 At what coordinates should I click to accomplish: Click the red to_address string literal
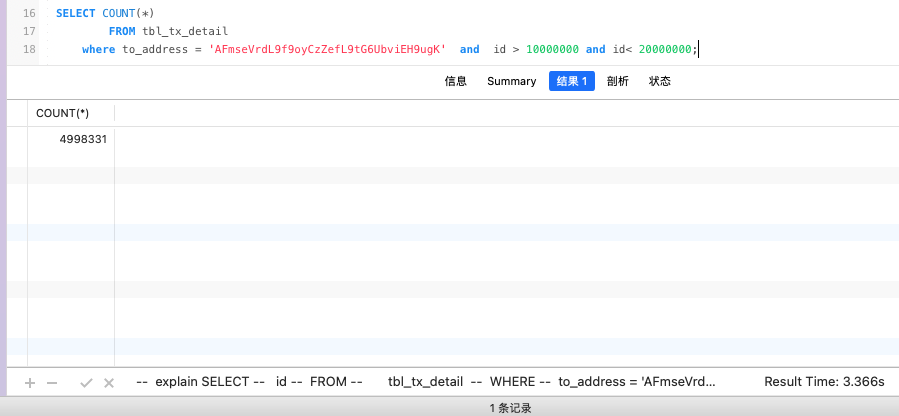tap(327, 49)
